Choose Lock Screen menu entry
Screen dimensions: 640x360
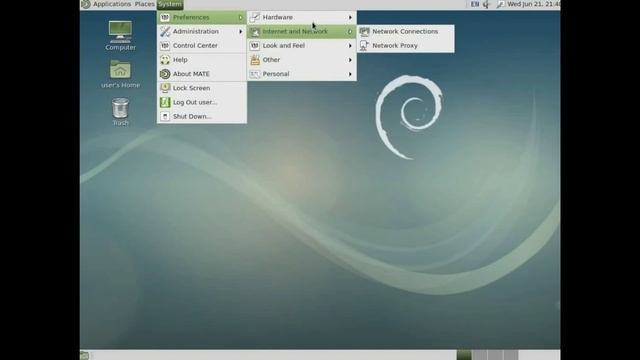click(x=202, y=88)
